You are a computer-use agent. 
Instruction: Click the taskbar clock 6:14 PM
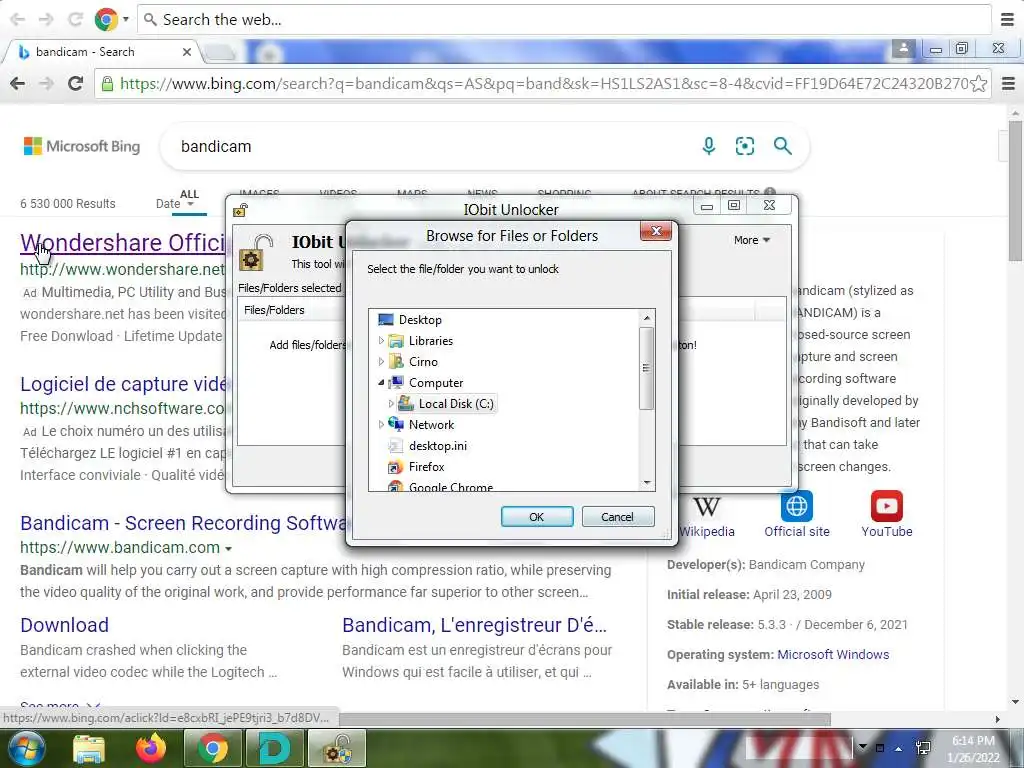click(972, 748)
